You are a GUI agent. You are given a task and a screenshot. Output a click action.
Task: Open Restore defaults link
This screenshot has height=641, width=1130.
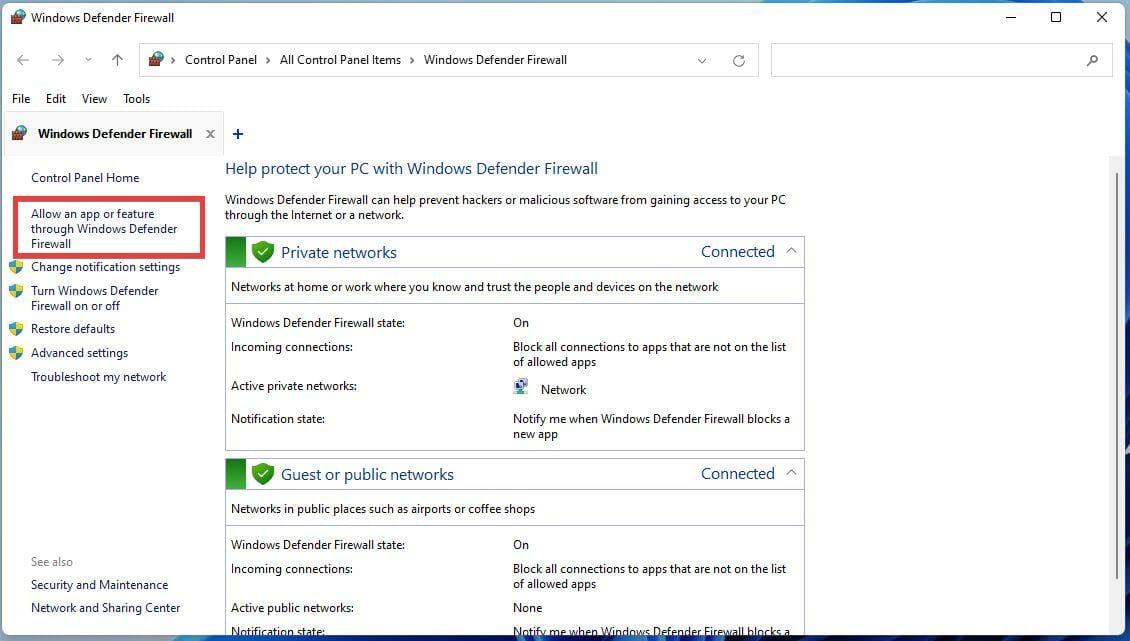(73, 329)
